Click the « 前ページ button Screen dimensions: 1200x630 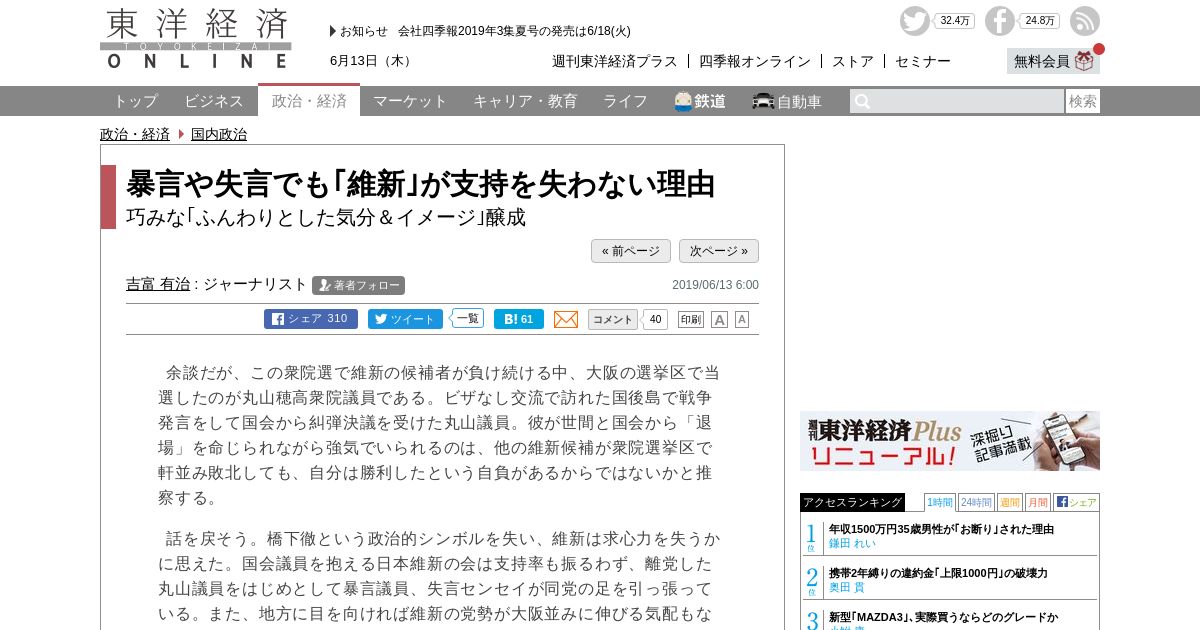631,251
